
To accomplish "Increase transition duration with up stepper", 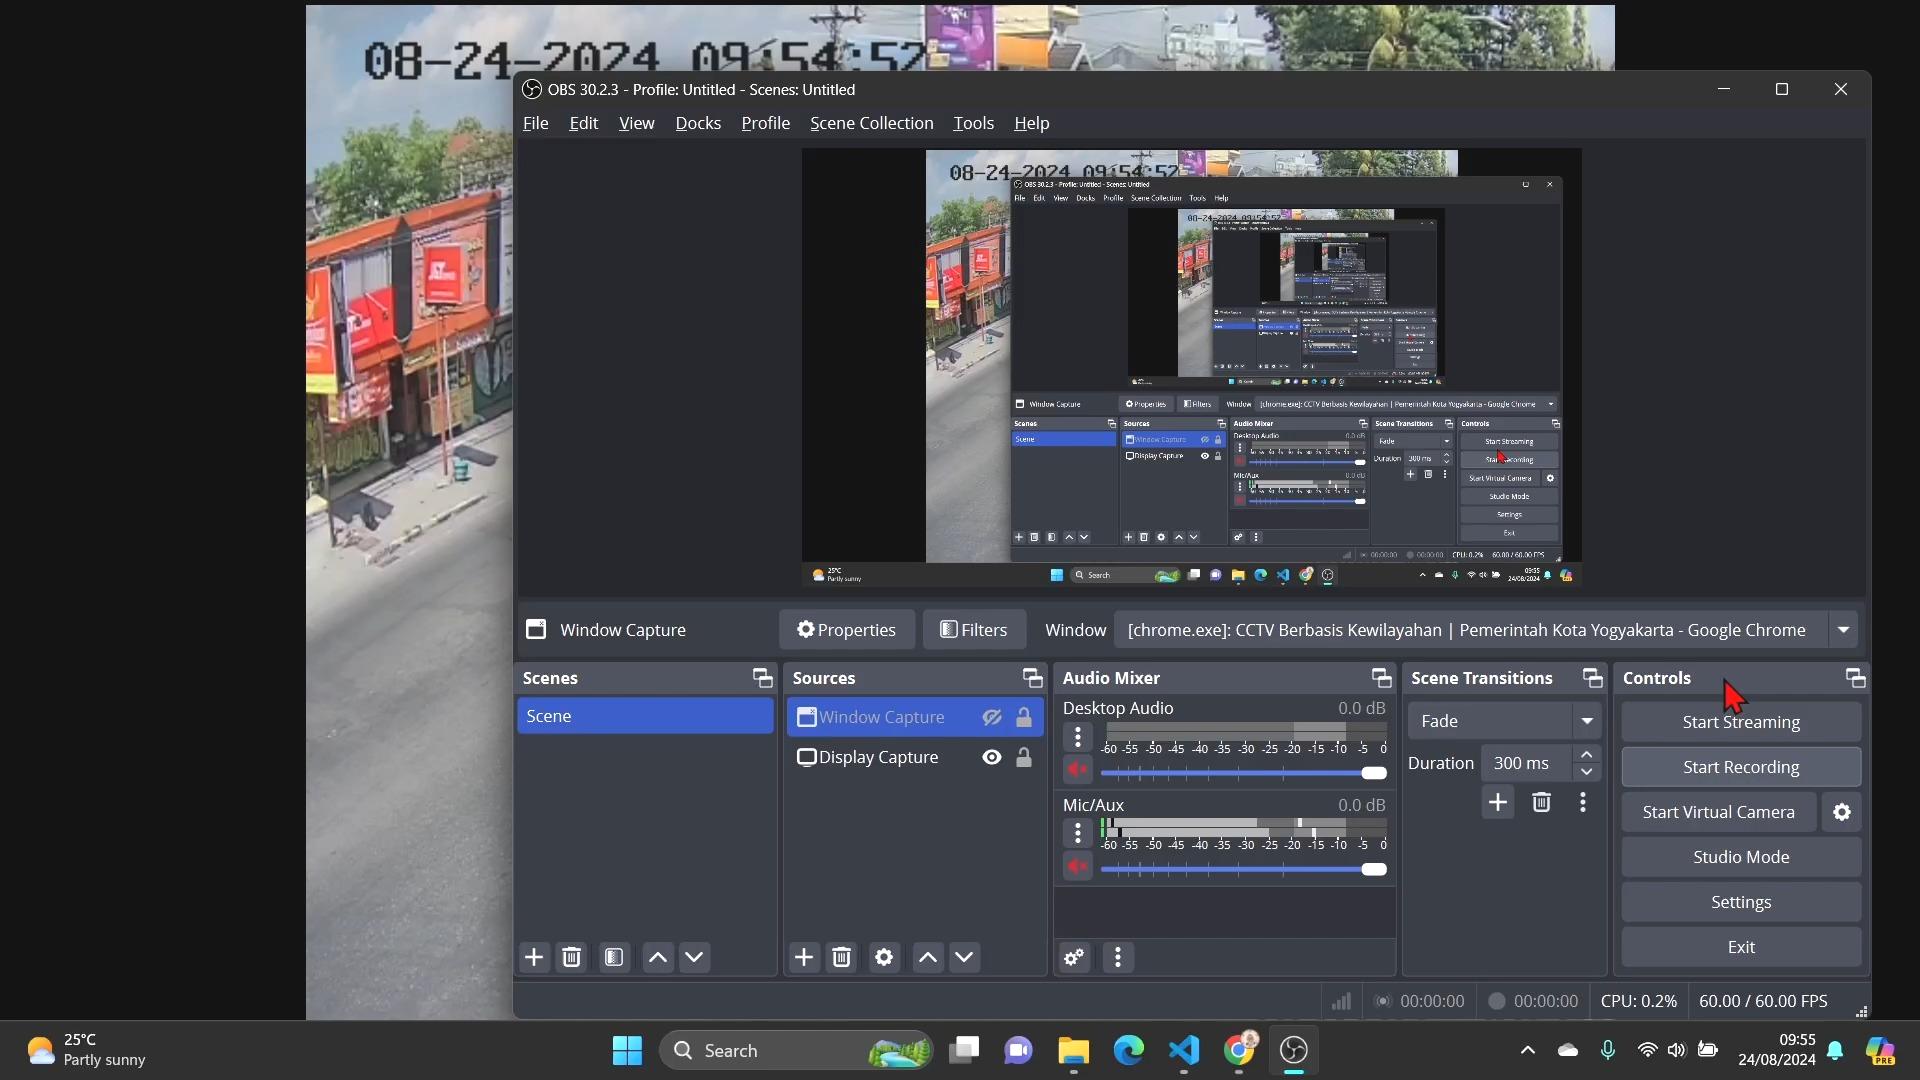I will click(1587, 754).
